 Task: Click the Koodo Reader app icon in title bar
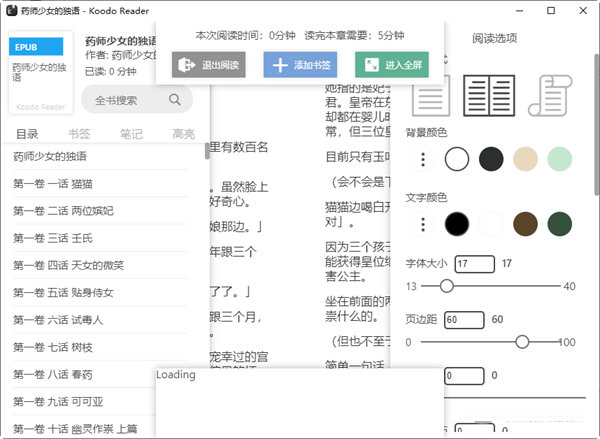12,10
